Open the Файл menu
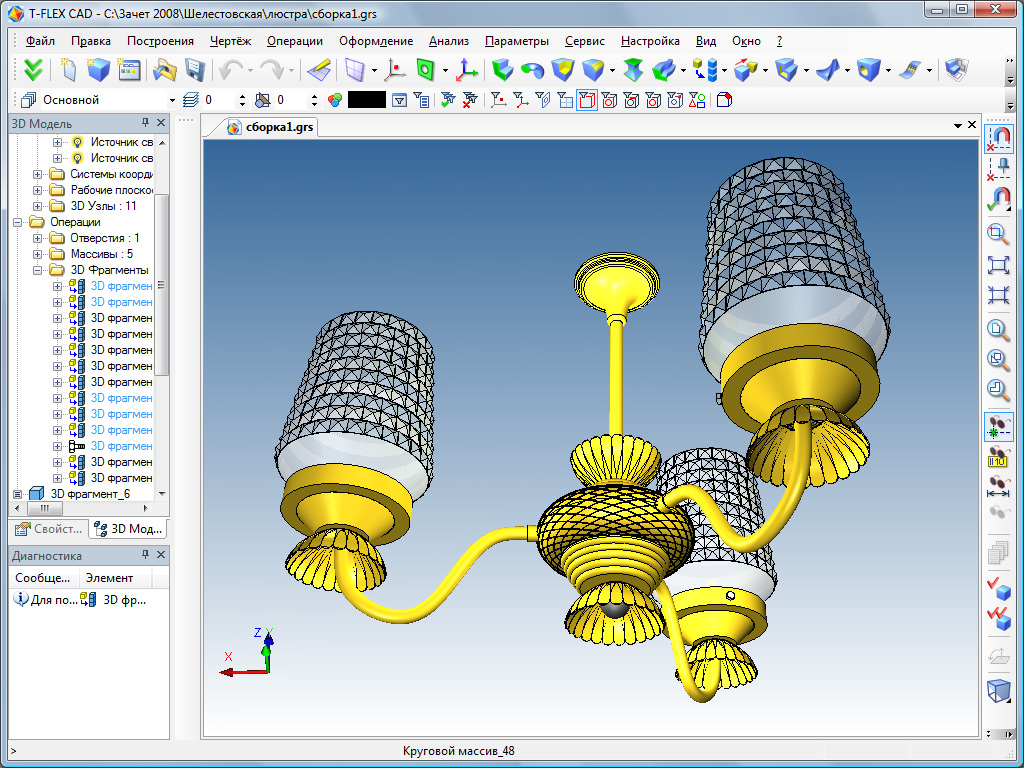 [x=40, y=41]
